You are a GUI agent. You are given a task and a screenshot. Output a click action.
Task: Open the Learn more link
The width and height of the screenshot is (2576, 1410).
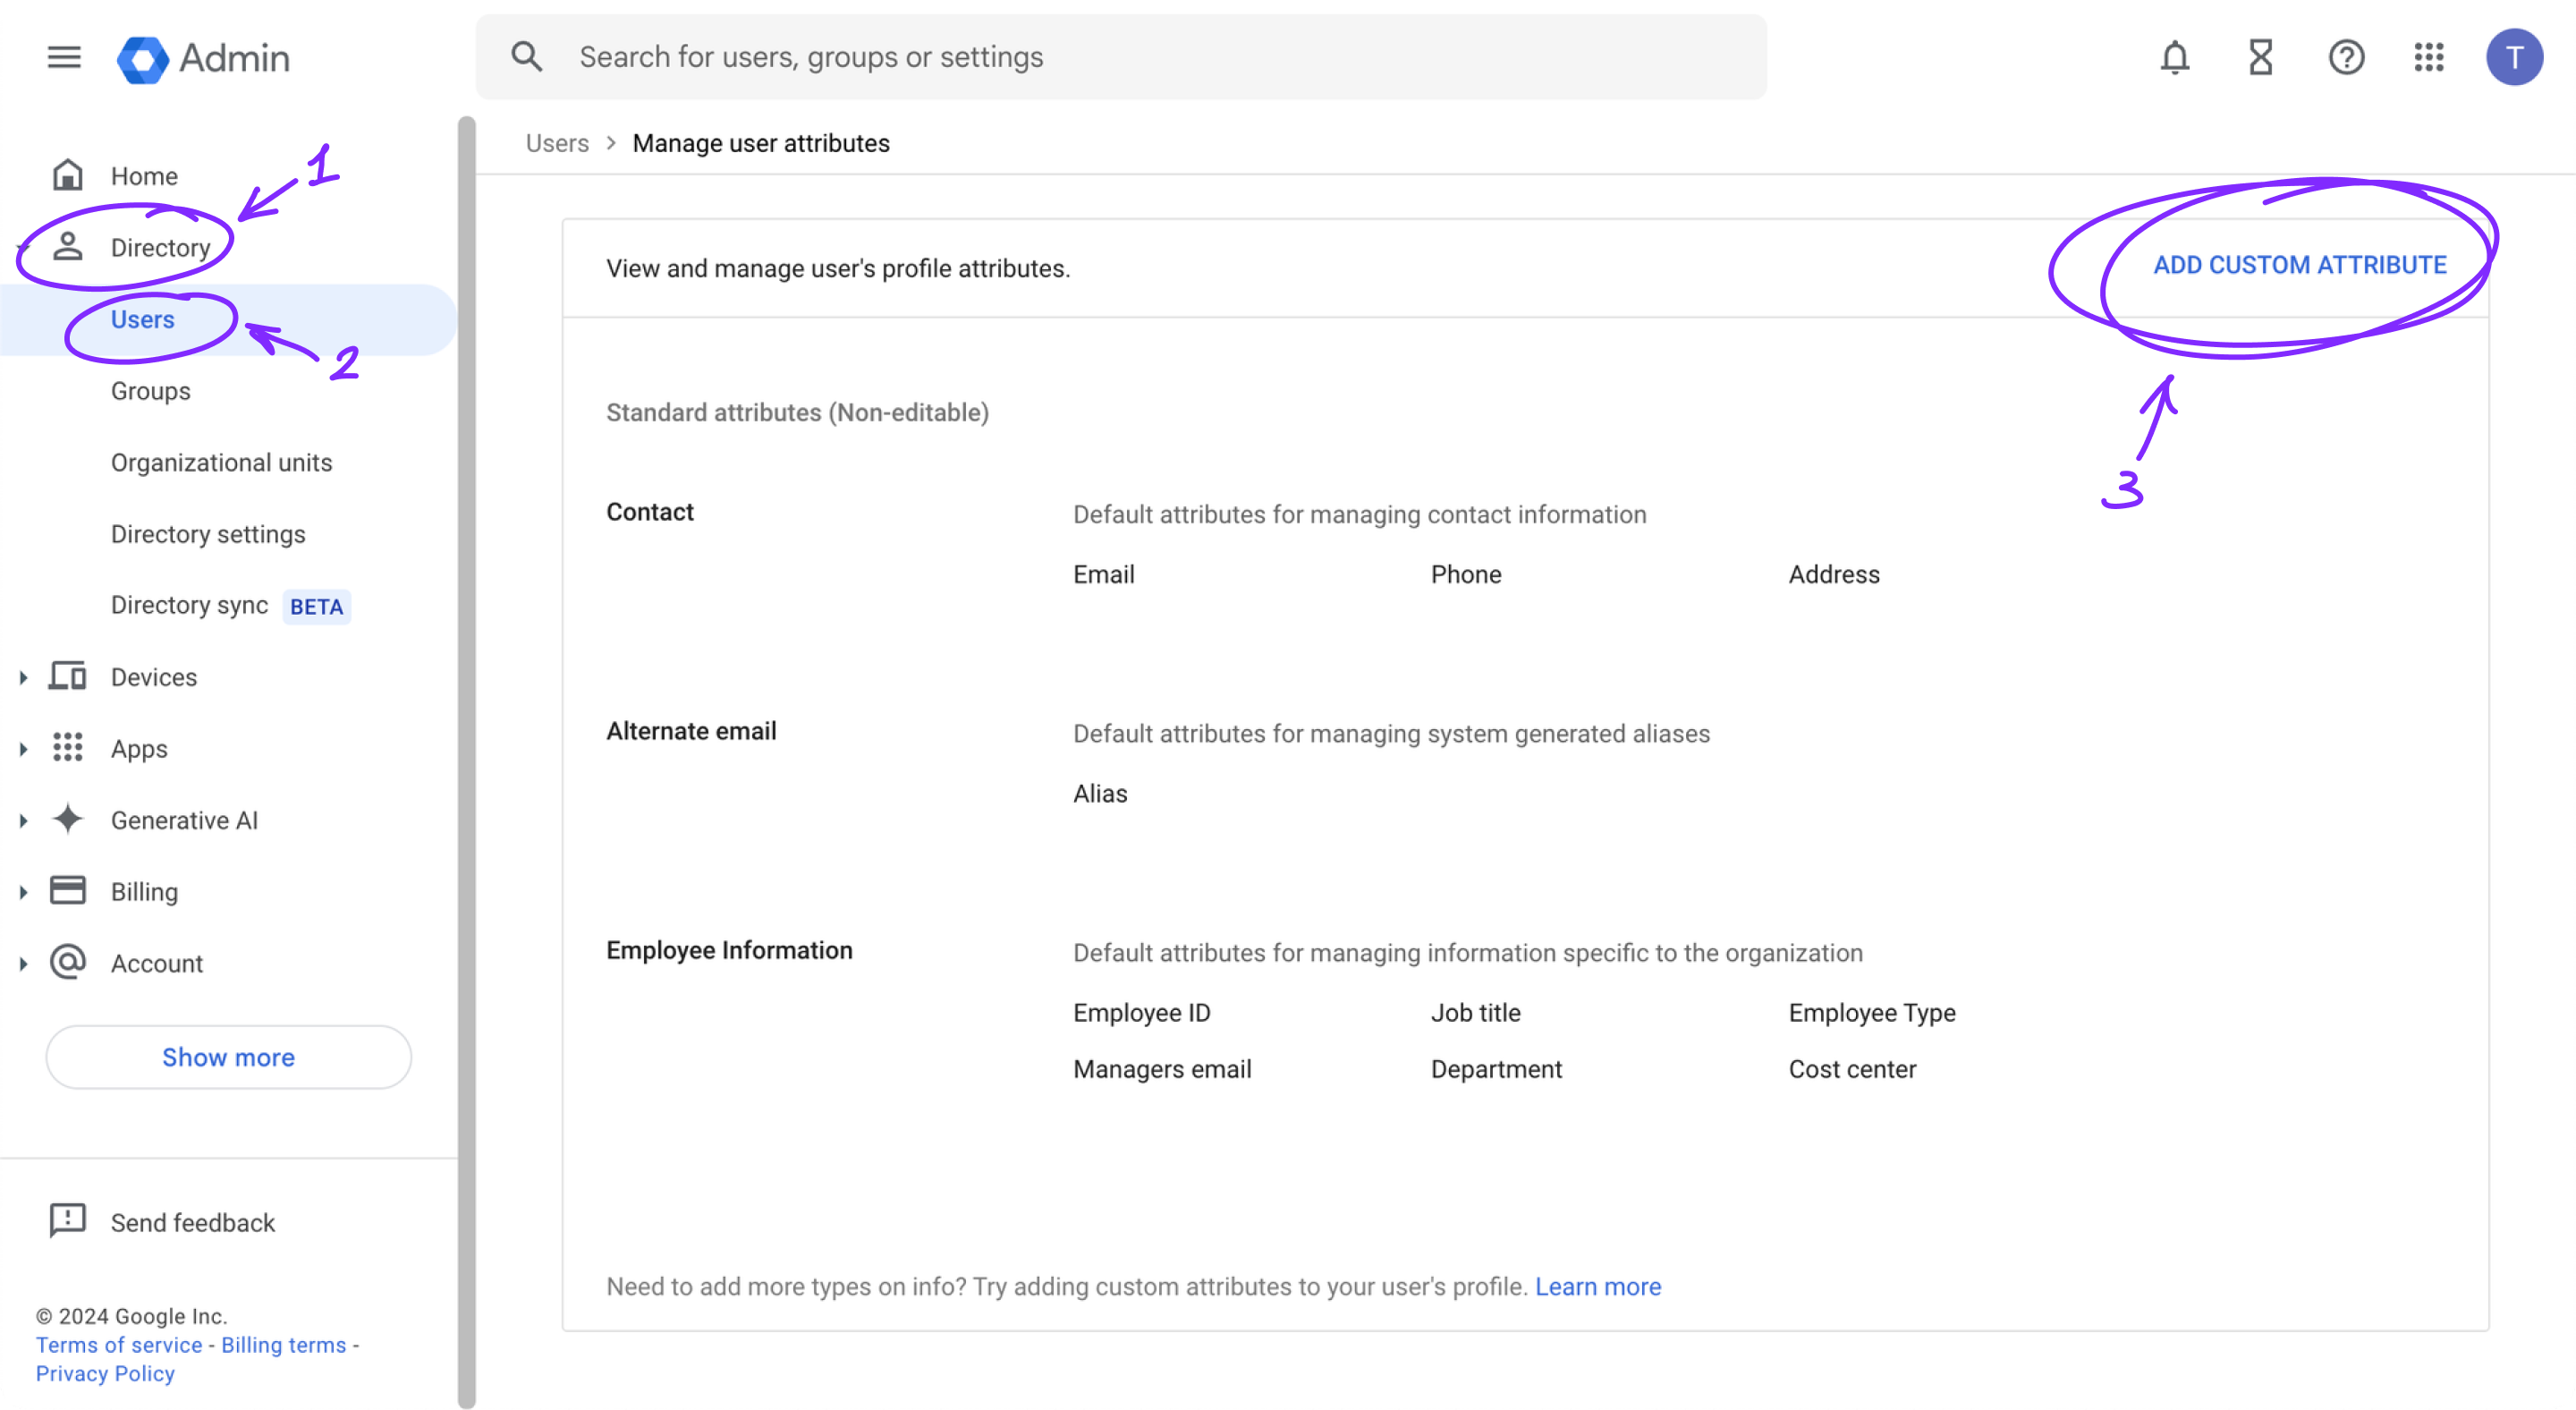pyautogui.click(x=1597, y=1287)
